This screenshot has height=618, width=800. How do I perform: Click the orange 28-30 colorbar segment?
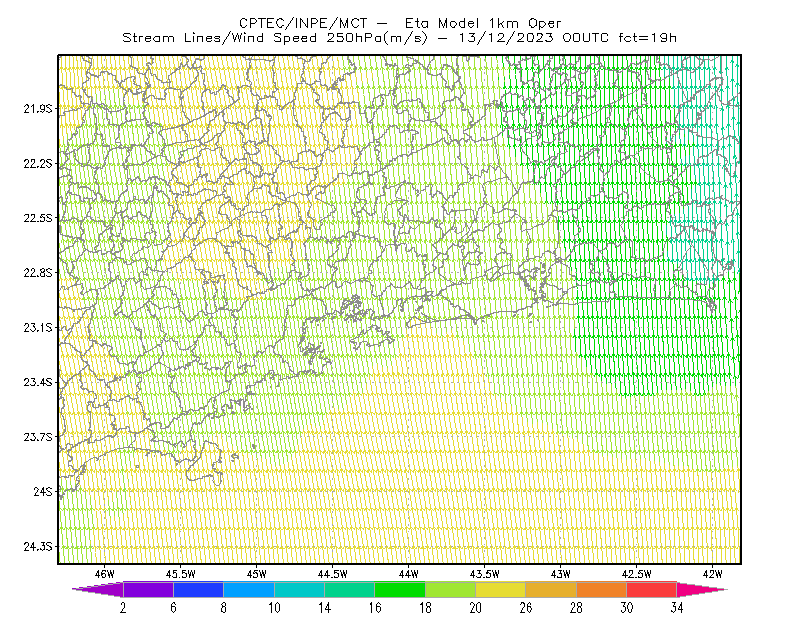602,589
